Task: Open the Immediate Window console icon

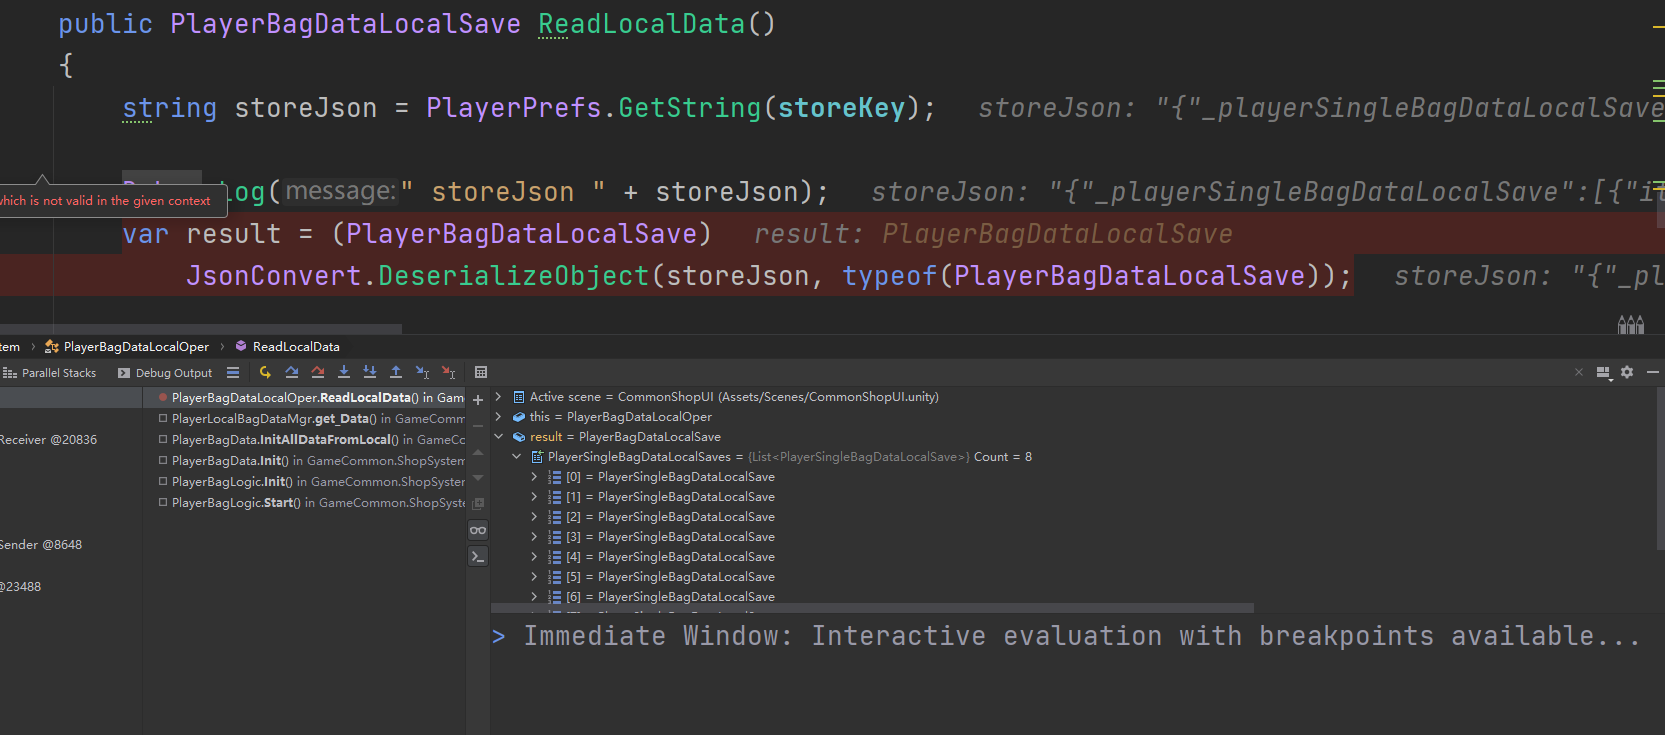Action: coord(478,556)
